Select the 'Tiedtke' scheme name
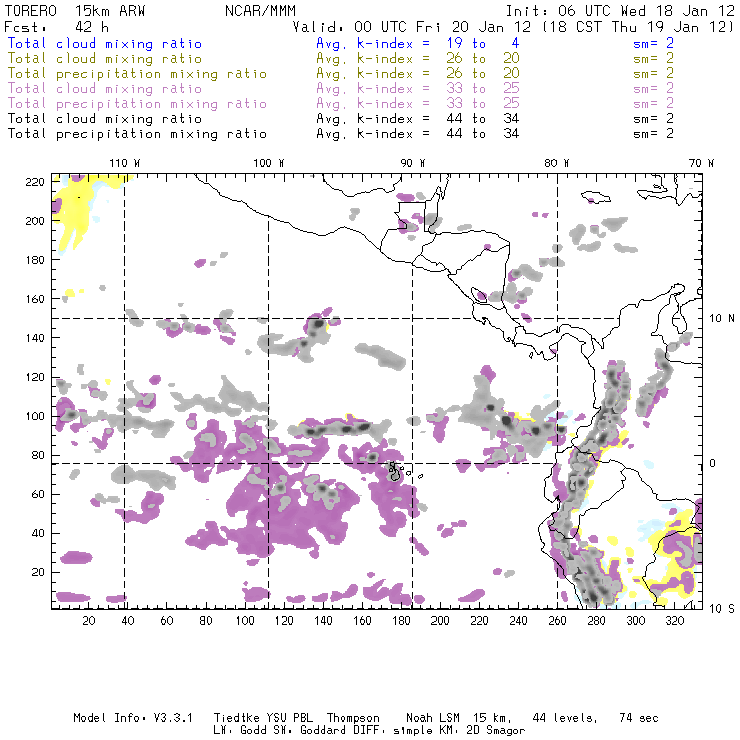Screen dimensions: 740x740 point(236,718)
